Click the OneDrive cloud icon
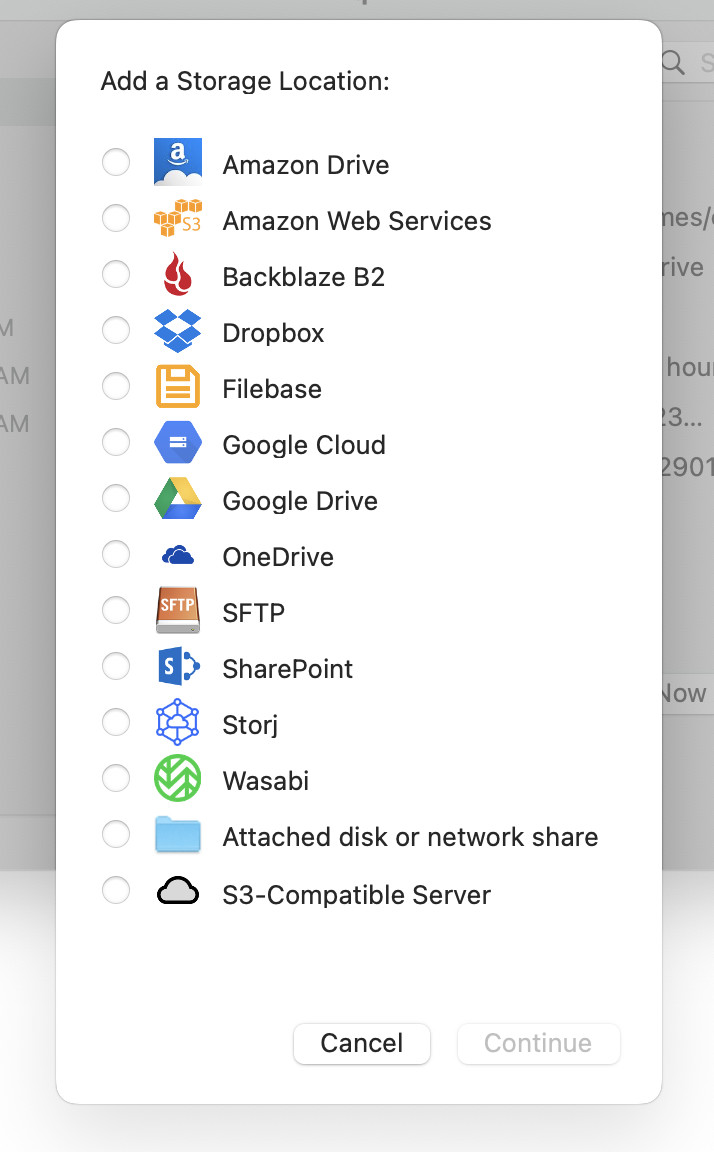The width and height of the screenshot is (714, 1152). [x=178, y=555]
